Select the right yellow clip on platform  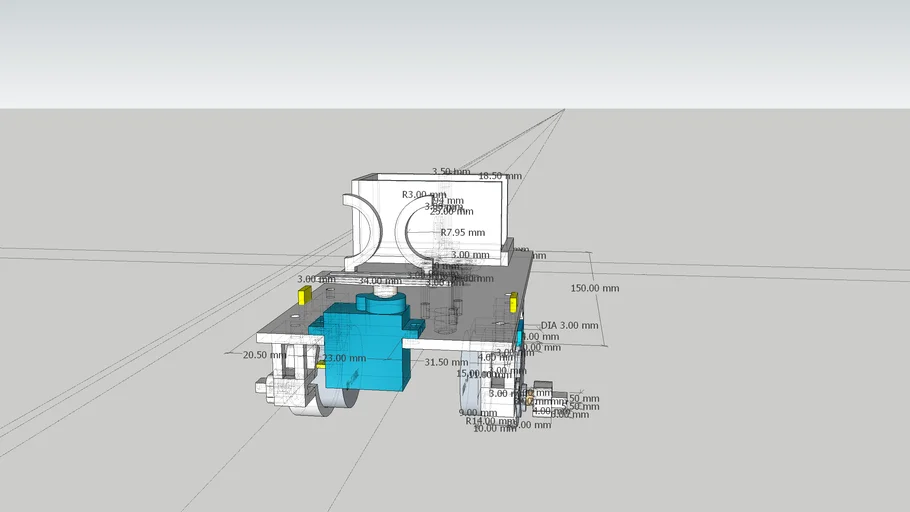[514, 303]
